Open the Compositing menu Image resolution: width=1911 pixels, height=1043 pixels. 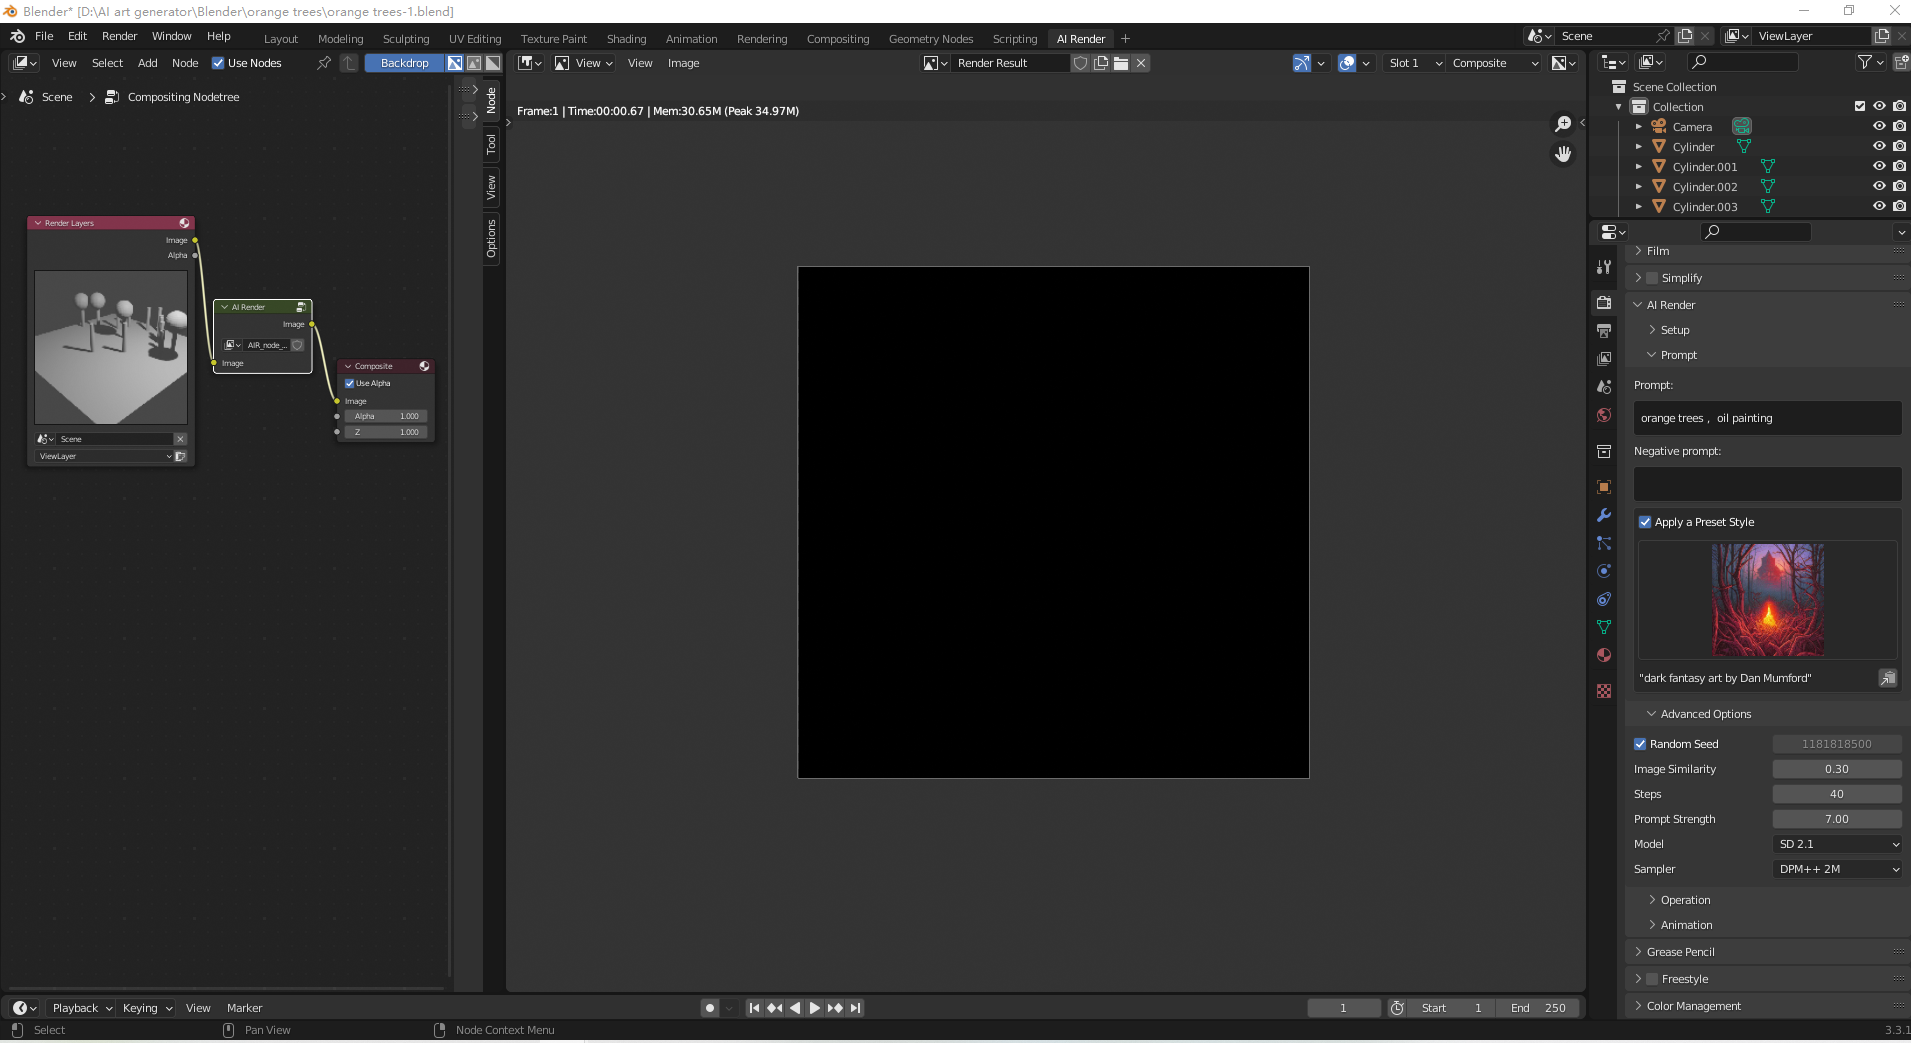[x=838, y=38]
